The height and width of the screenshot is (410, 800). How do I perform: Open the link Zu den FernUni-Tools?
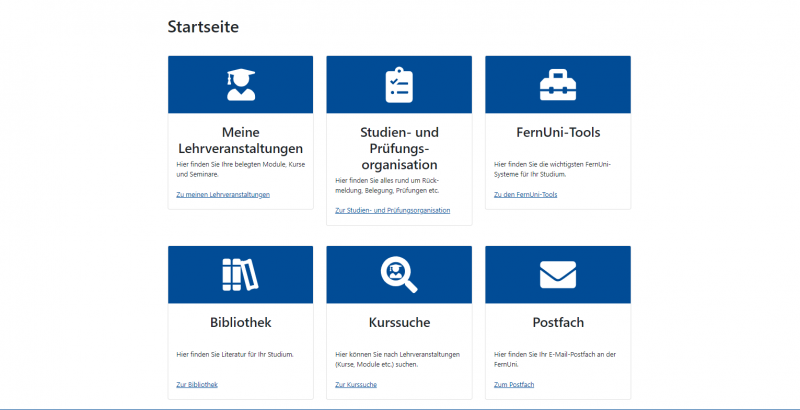526,194
